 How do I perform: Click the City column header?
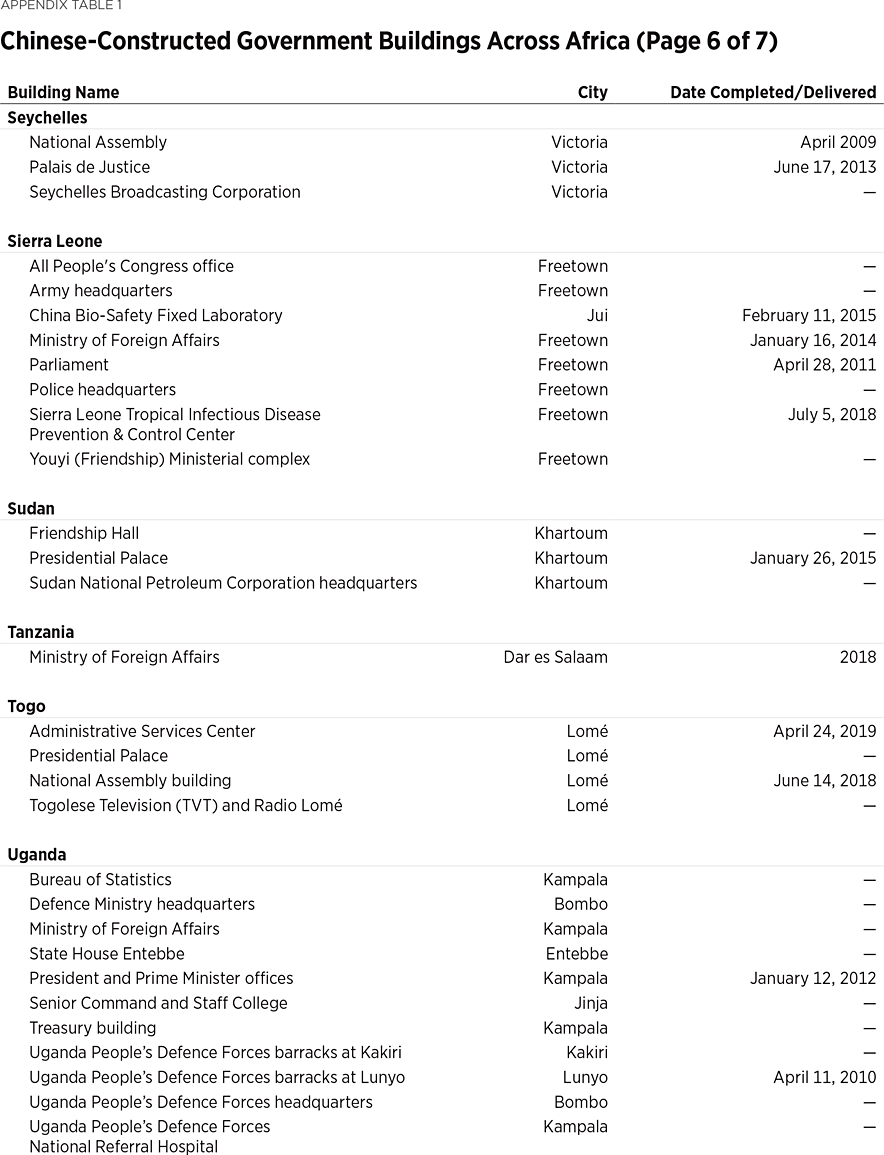point(592,92)
